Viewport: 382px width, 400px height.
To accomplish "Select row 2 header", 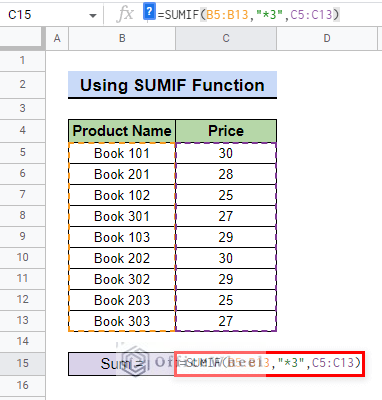I will pos(22,84).
